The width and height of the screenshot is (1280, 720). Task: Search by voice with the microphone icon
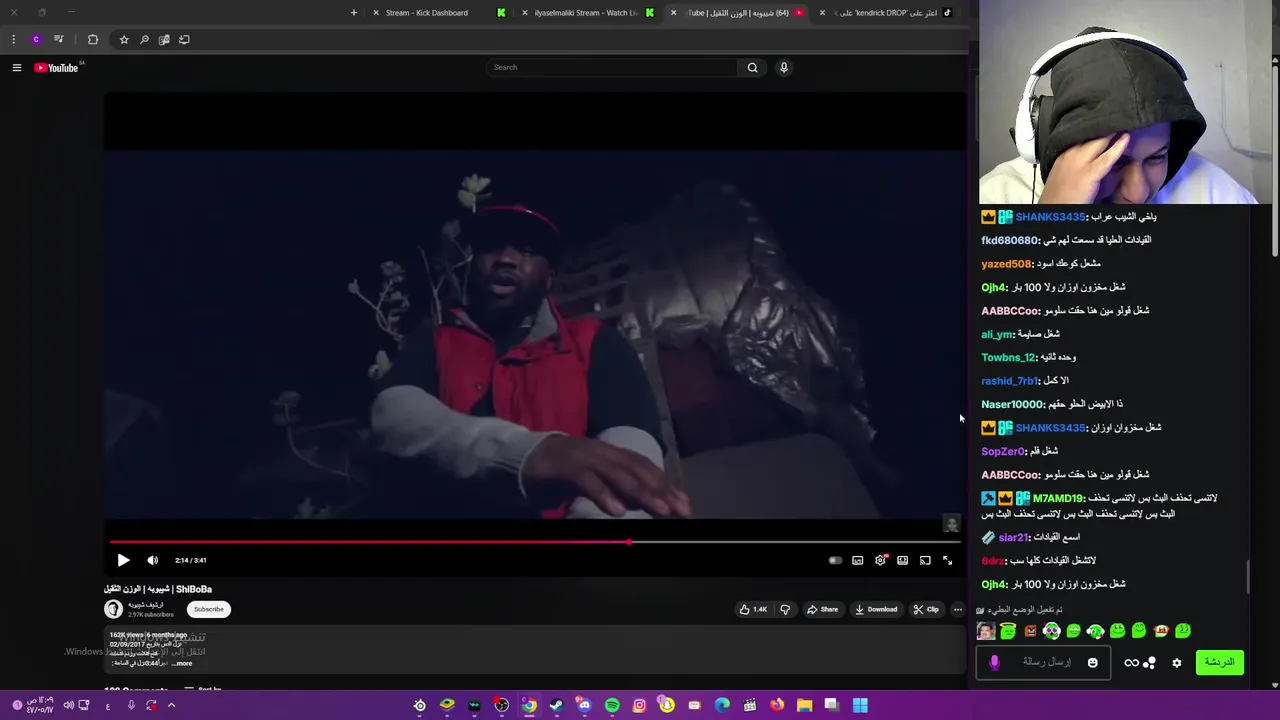[784, 67]
